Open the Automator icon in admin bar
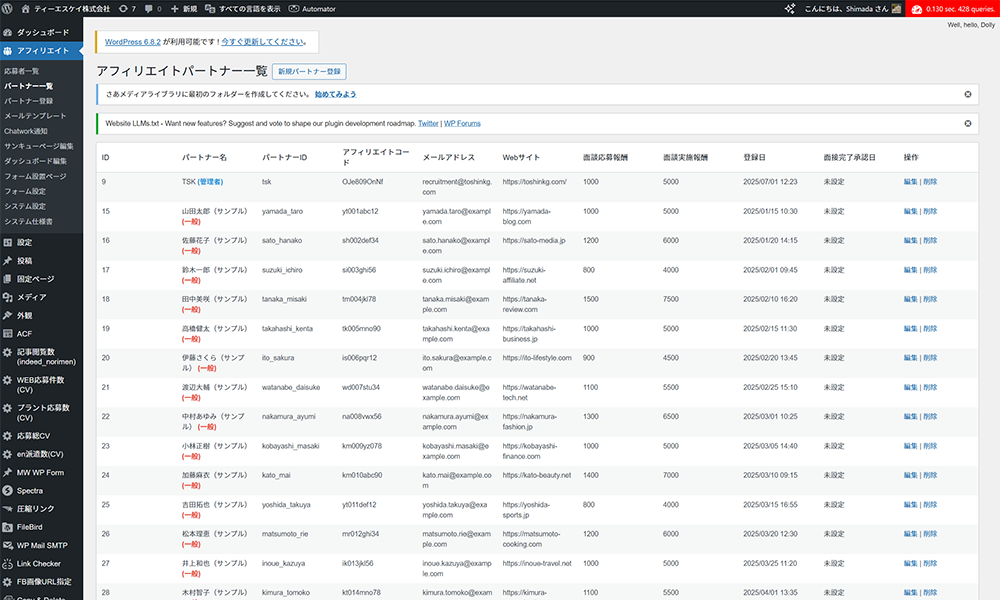Screen dimensions: 1000x600 (x=294, y=9)
